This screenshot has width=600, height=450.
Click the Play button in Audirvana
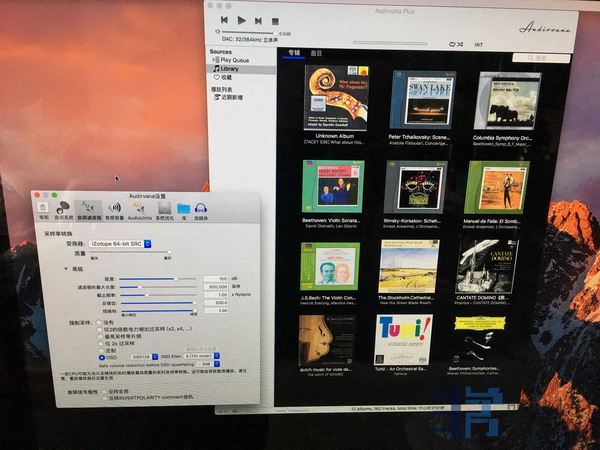241,20
